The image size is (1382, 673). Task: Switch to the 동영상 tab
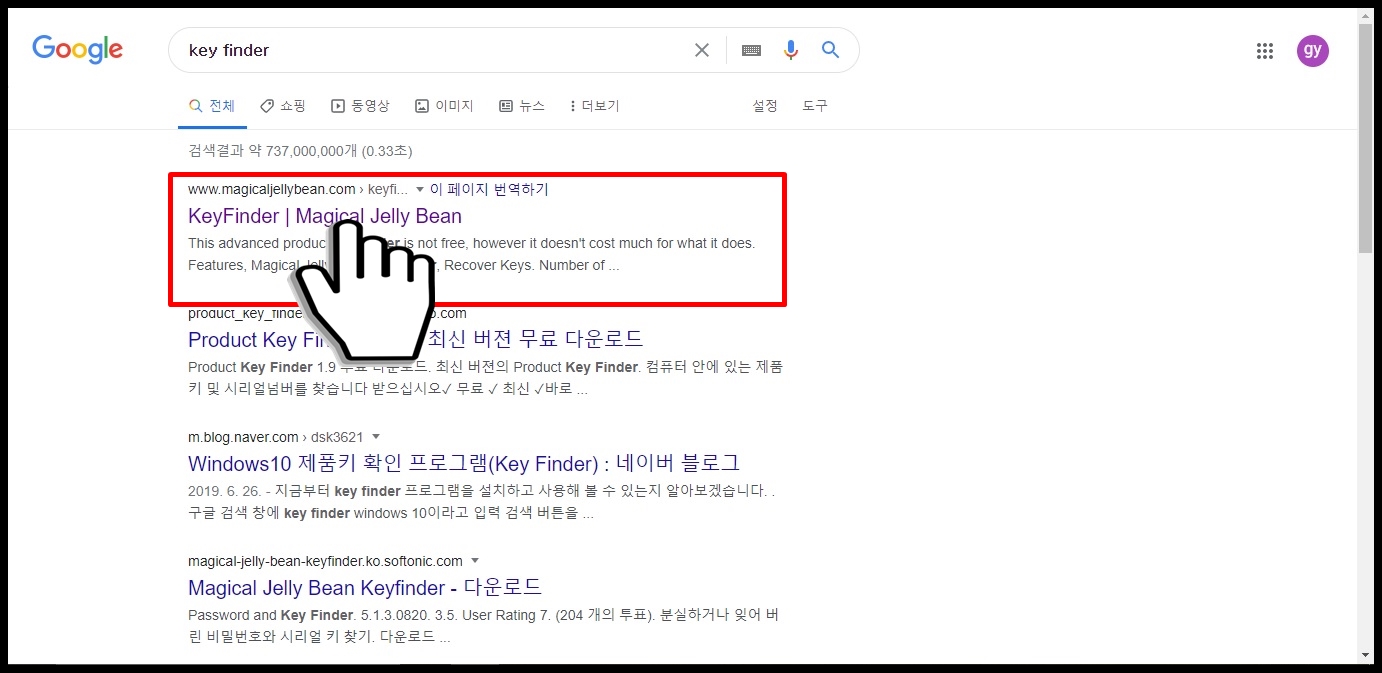tap(360, 106)
